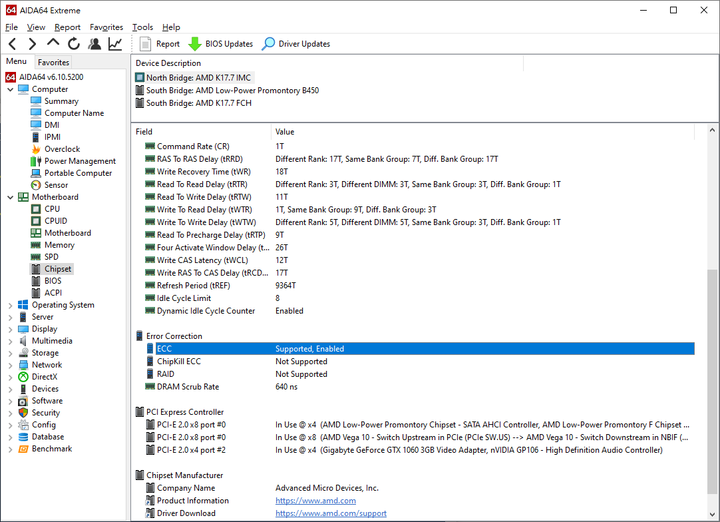Click the Value column header
720x522 pixels.
pyautogui.click(x=483, y=132)
